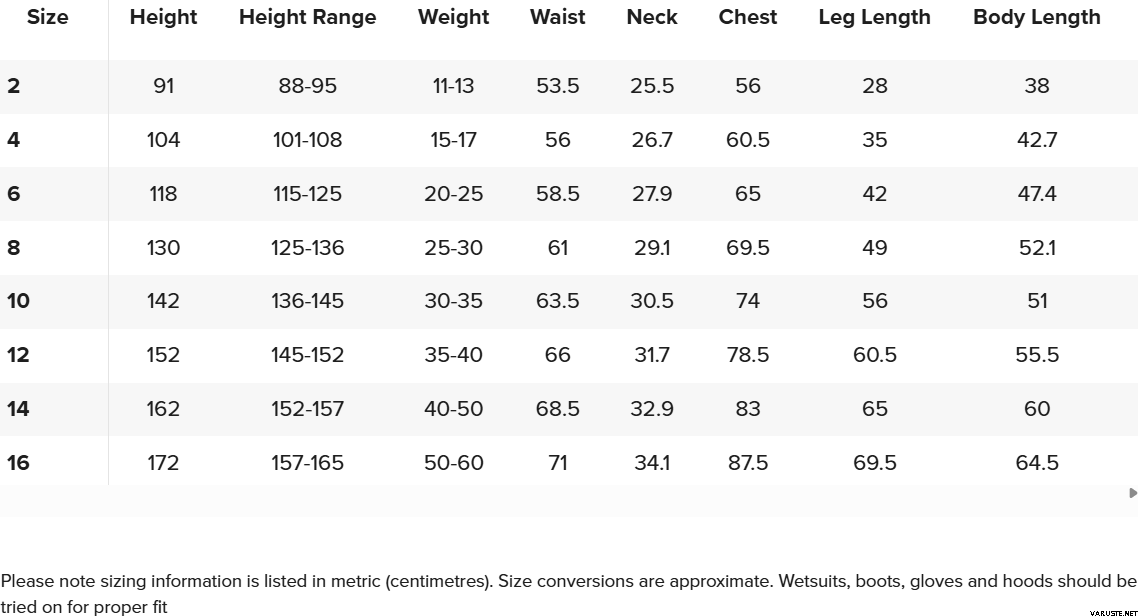This screenshot has width=1138, height=616.
Task: Select the 42.7 body length cell
Action: 1037,140
